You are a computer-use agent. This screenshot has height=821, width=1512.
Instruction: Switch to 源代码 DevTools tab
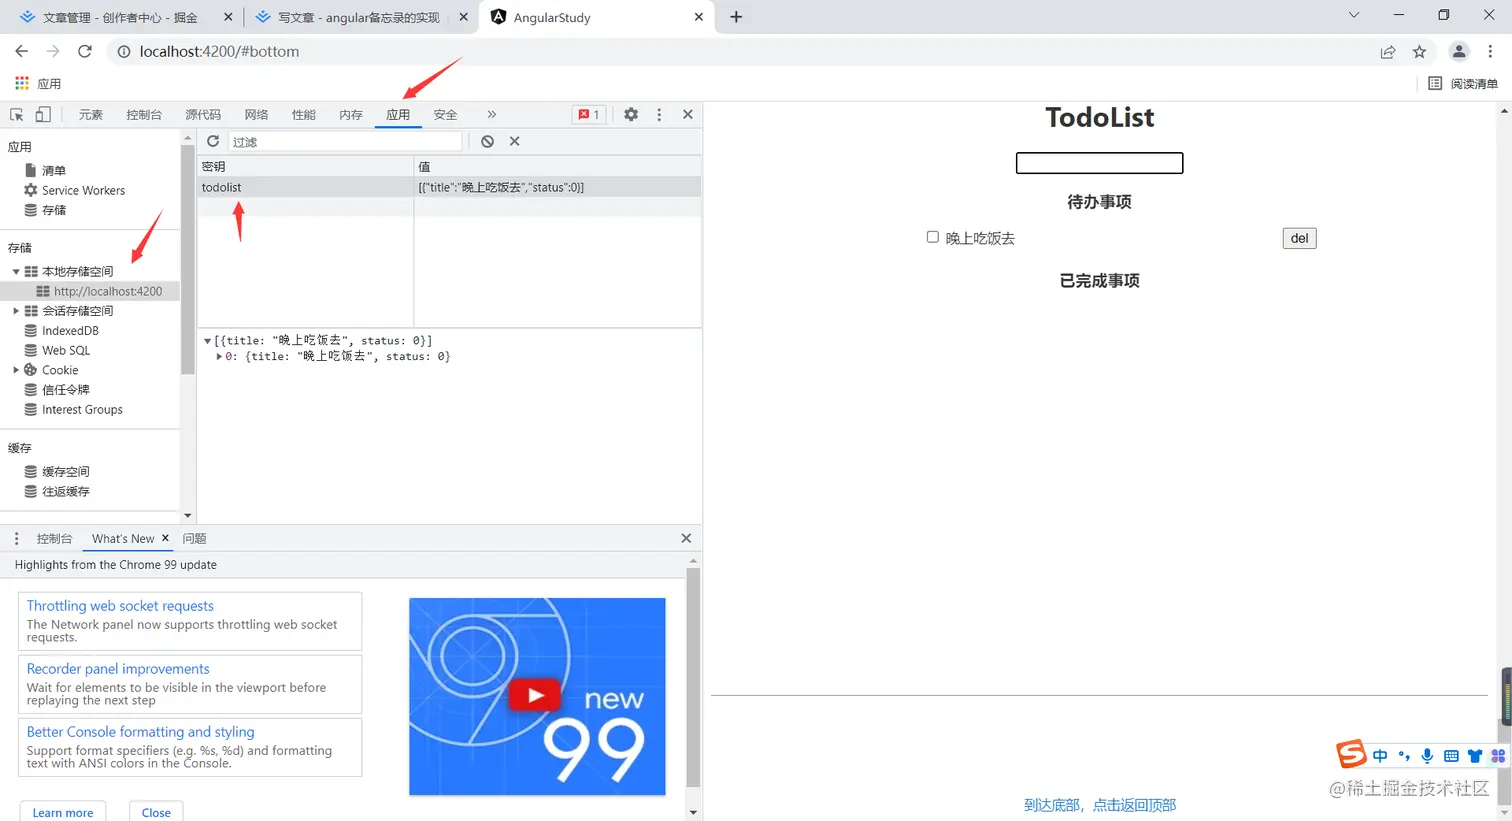point(203,115)
